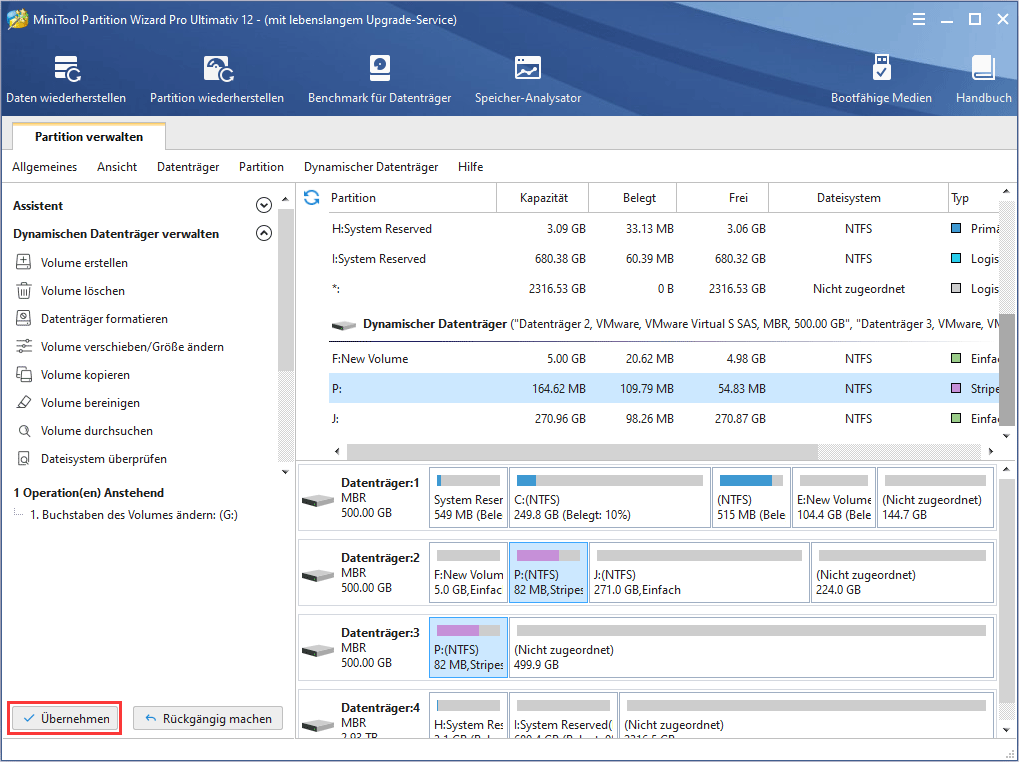
Task: Select I:System Reserved partition row
Action: tap(663, 259)
